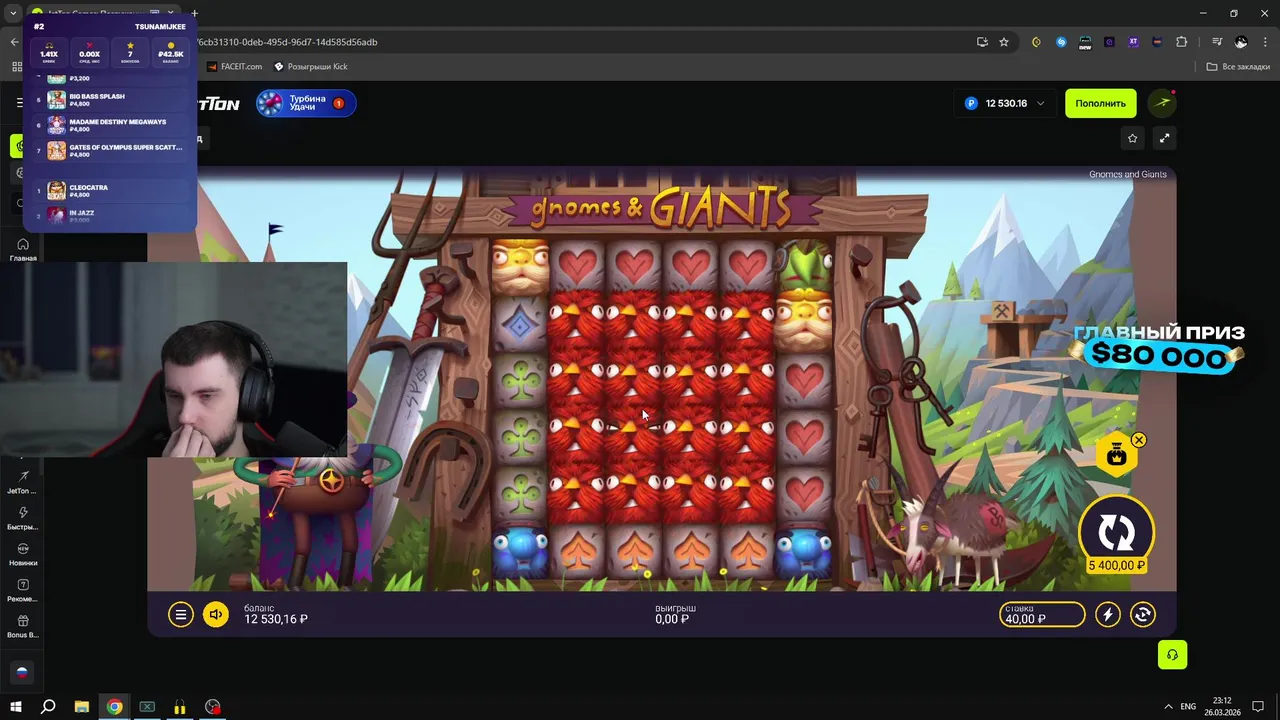
Task: Open the Xbox Game Bar taskbar icon
Action: pyautogui.click(x=147, y=707)
